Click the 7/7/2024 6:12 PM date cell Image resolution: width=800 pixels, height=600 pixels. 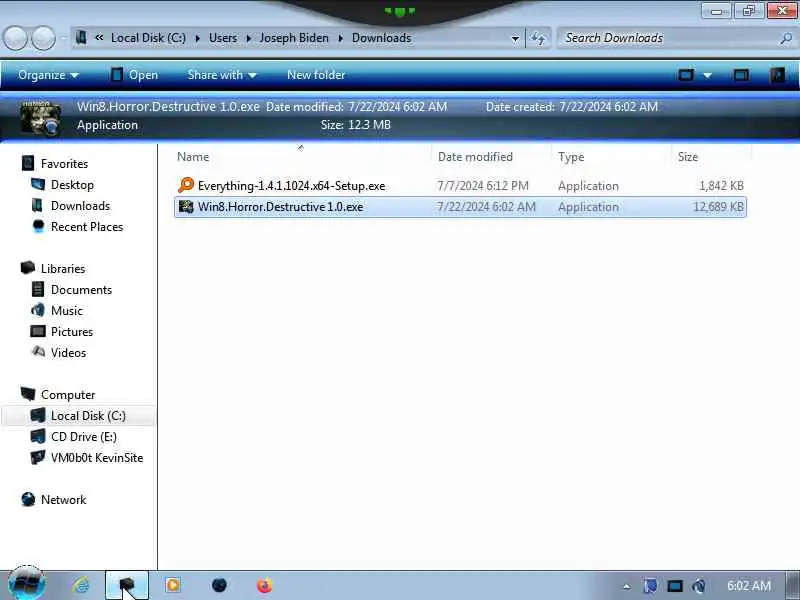click(483, 186)
